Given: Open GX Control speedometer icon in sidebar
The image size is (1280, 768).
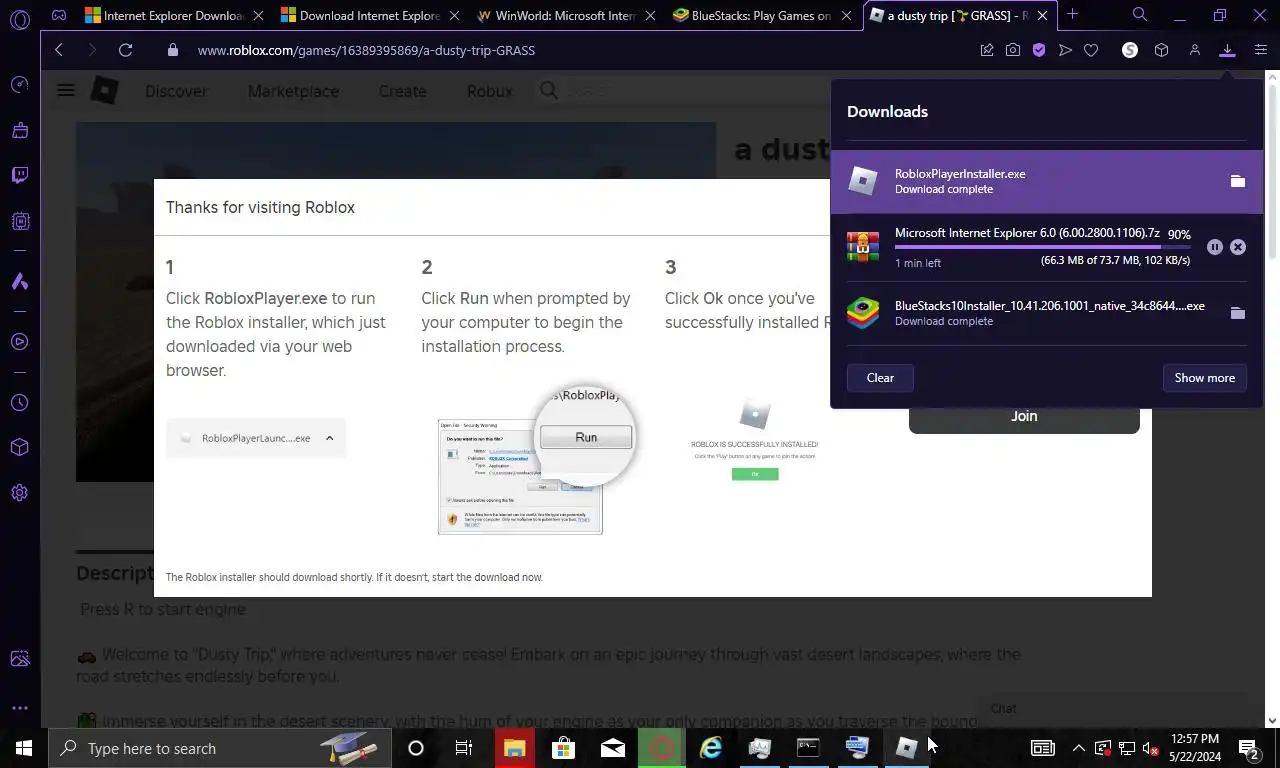Looking at the screenshot, I should click(19, 85).
